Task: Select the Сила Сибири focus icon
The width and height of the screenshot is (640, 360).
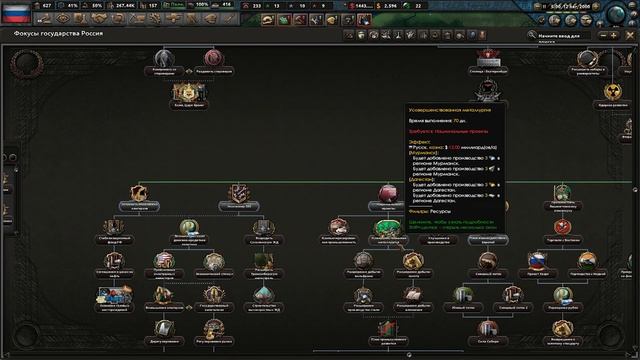Action: 488,329
